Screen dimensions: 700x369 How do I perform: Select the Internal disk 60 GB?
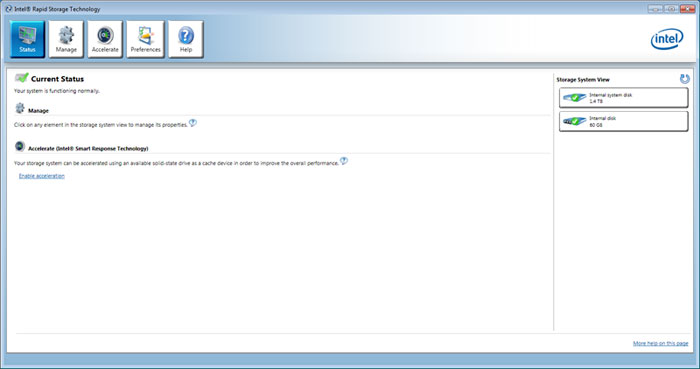tap(623, 121)
